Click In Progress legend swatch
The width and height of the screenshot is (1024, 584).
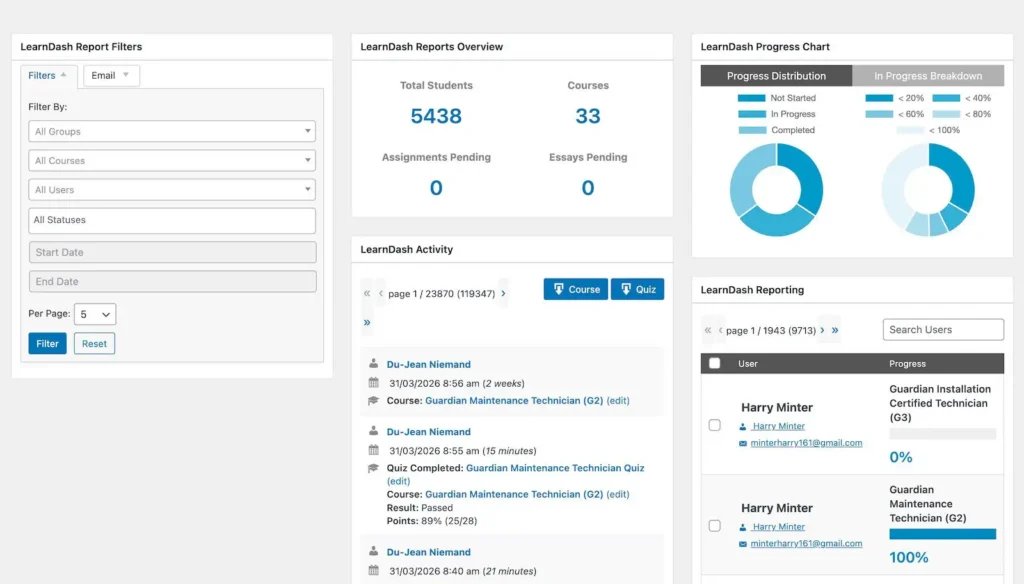[x=751, y=114]
